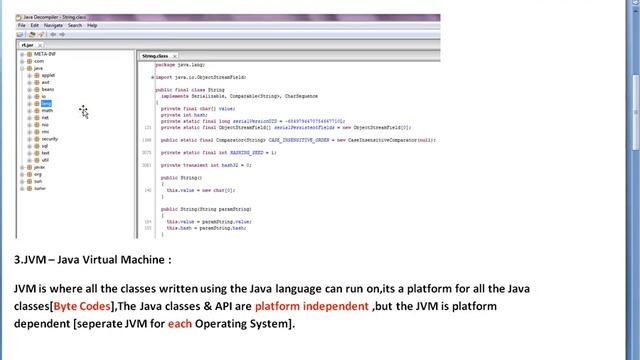Expand the com tree node
This screenshot has width=640, height=360.
22,61
